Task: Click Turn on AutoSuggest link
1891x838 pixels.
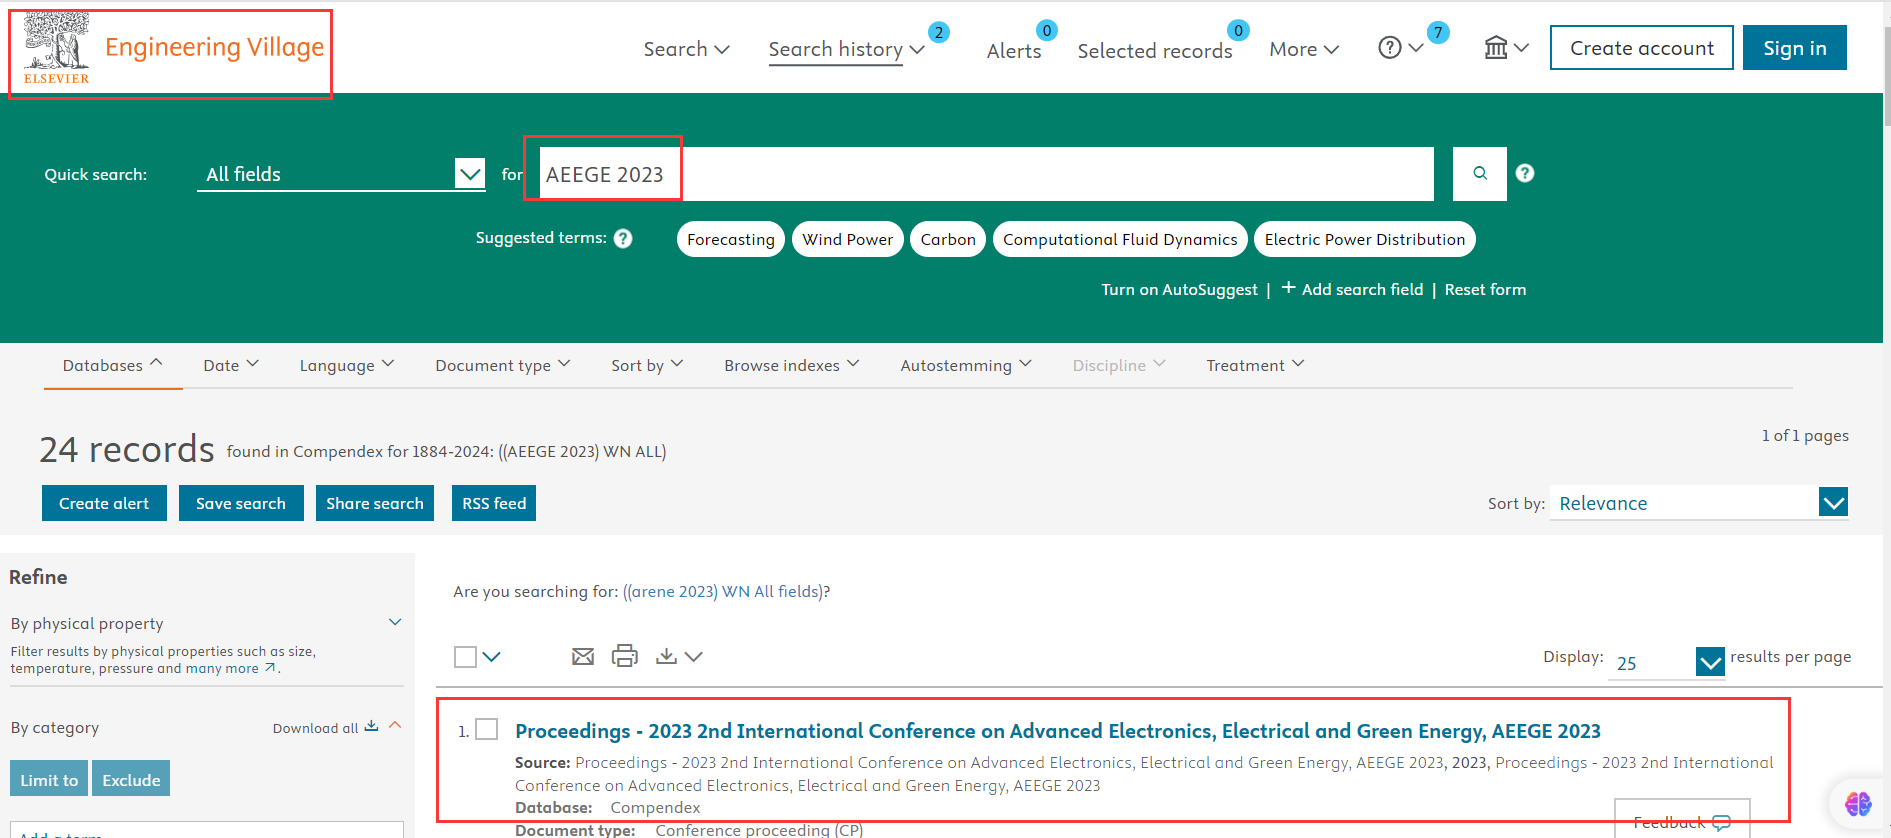Action: (1179, 289)
